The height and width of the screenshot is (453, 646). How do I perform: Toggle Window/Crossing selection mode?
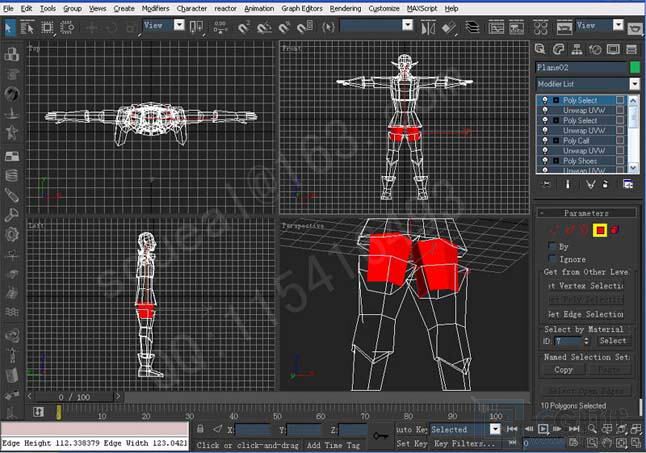[x=67, y=28]
